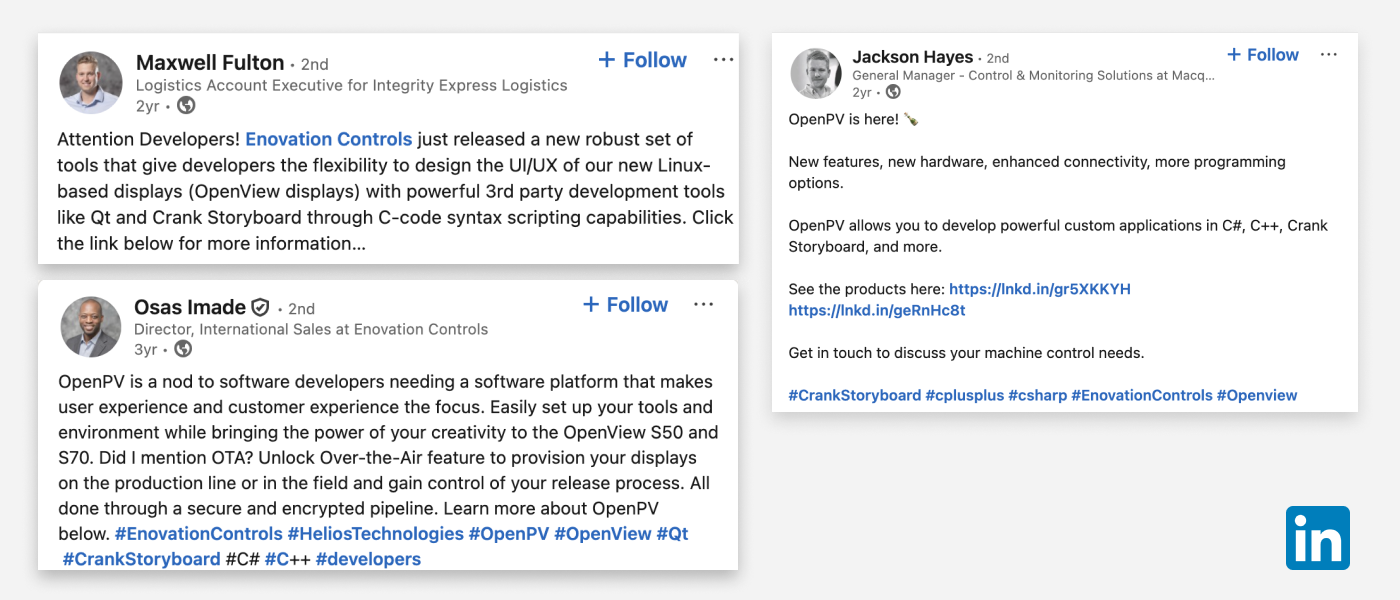Click the #CrankStoryboard hashtag in Osas's post
1400x600 pixels.
pos(141,559)
